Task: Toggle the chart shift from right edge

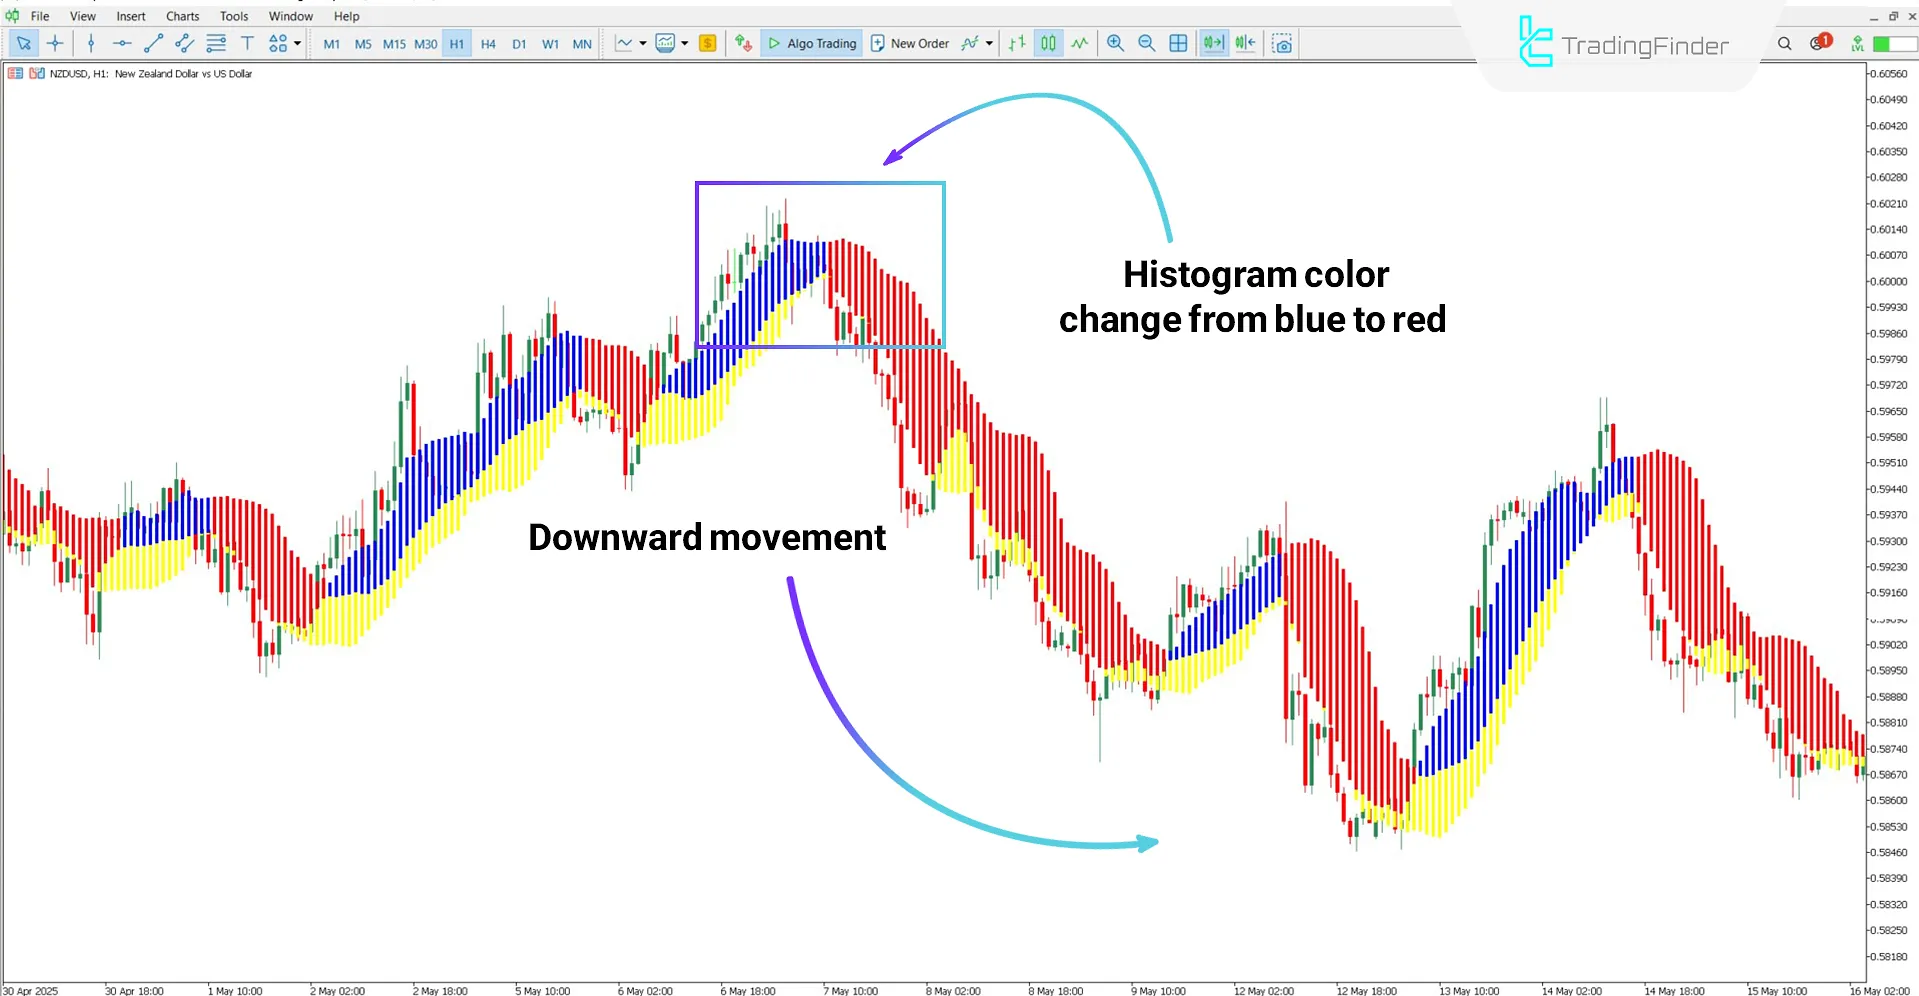Action: pos(1245,43)
